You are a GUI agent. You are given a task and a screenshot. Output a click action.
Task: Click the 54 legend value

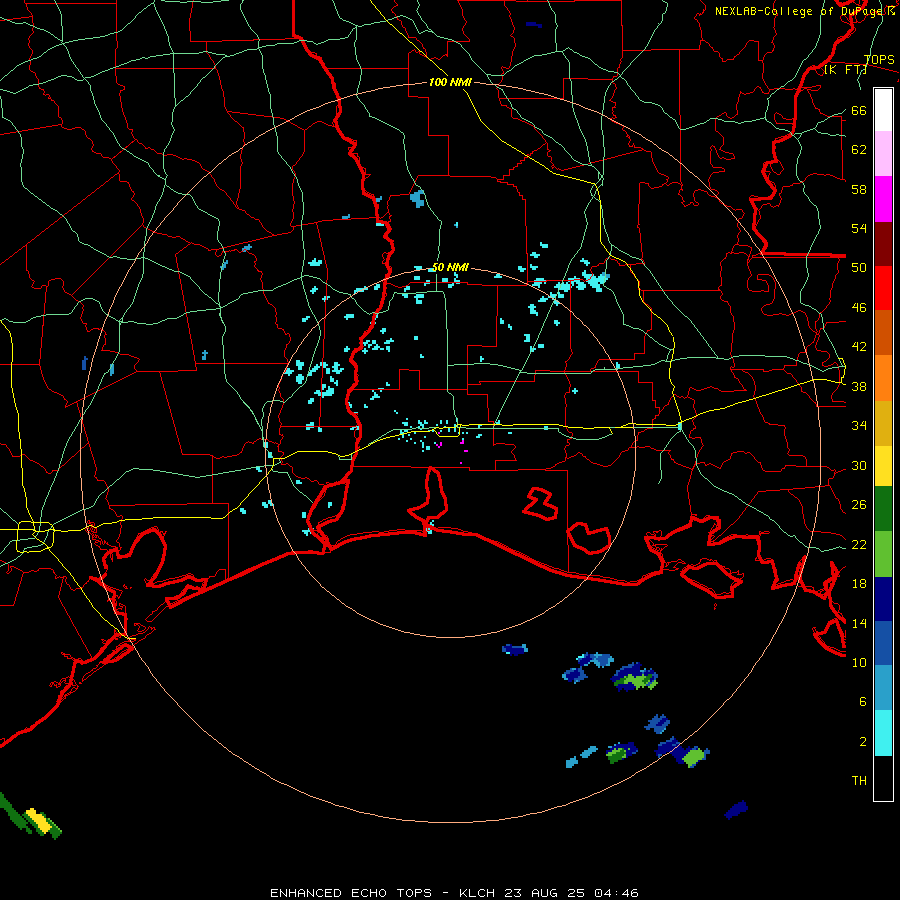(859, 228)
